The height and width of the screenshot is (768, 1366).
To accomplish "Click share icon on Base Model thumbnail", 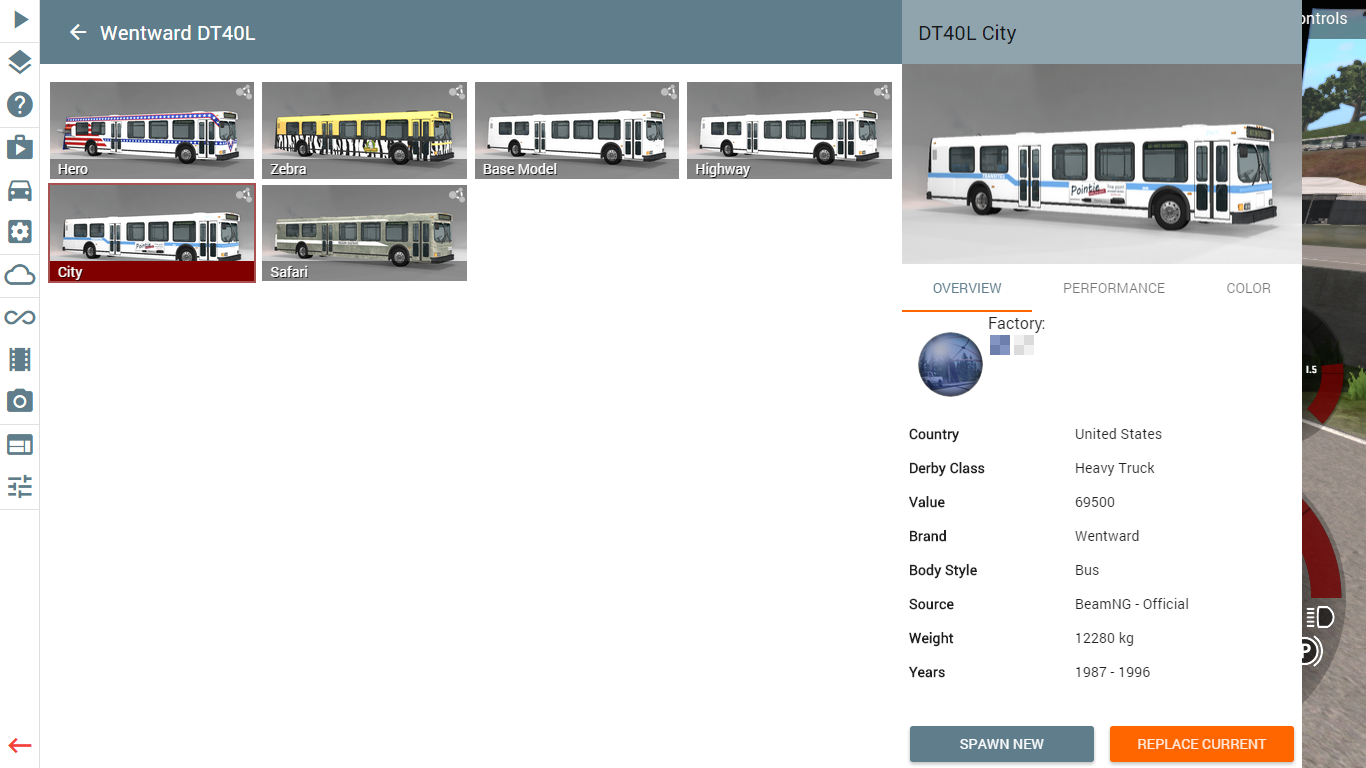I will click(669, 92).
